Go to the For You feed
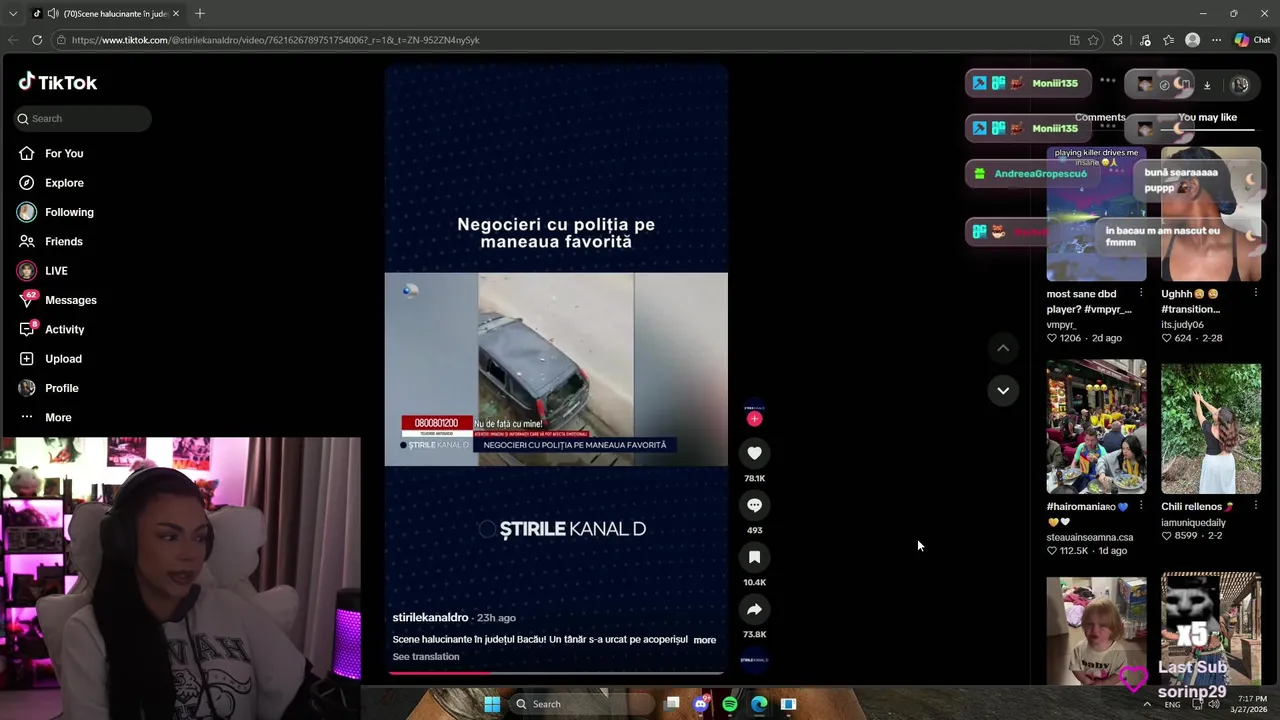Viewport: 1280px width, 720px height. click(x=64, y=153)
